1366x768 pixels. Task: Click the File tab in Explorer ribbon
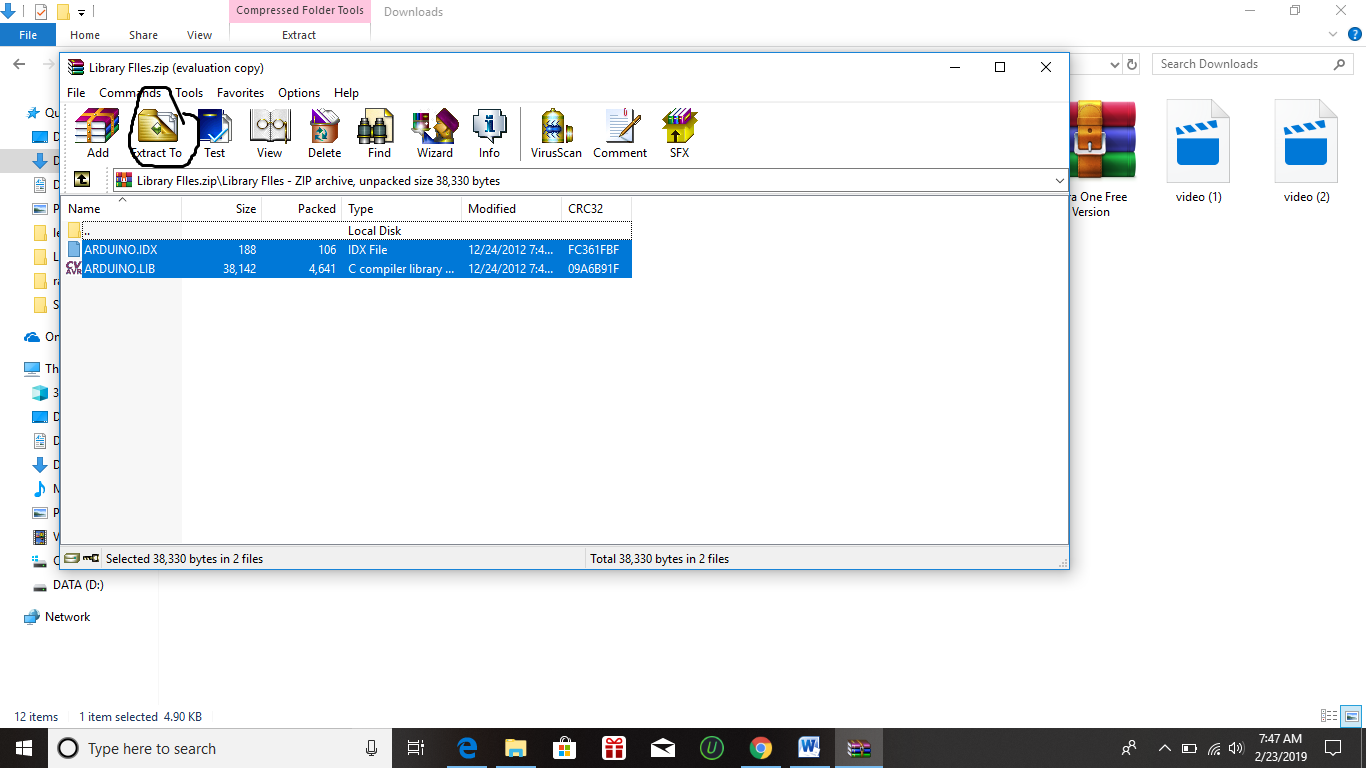point(28,35)
